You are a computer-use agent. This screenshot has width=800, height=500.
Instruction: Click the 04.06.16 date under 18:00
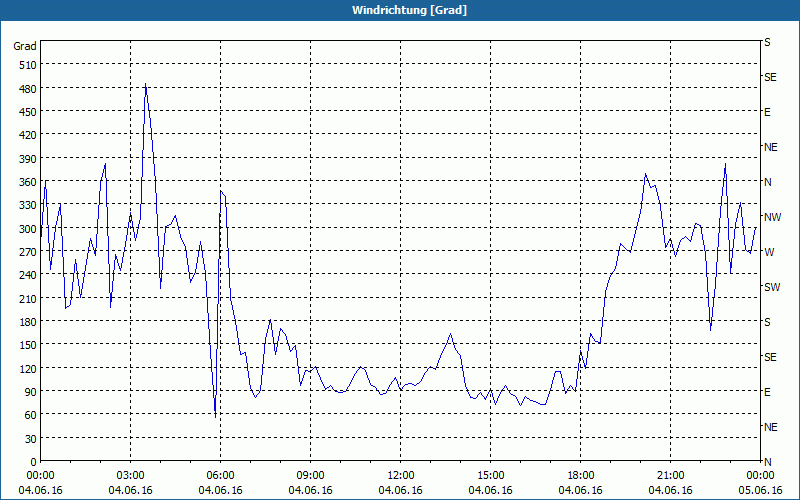tap(581, 490)
